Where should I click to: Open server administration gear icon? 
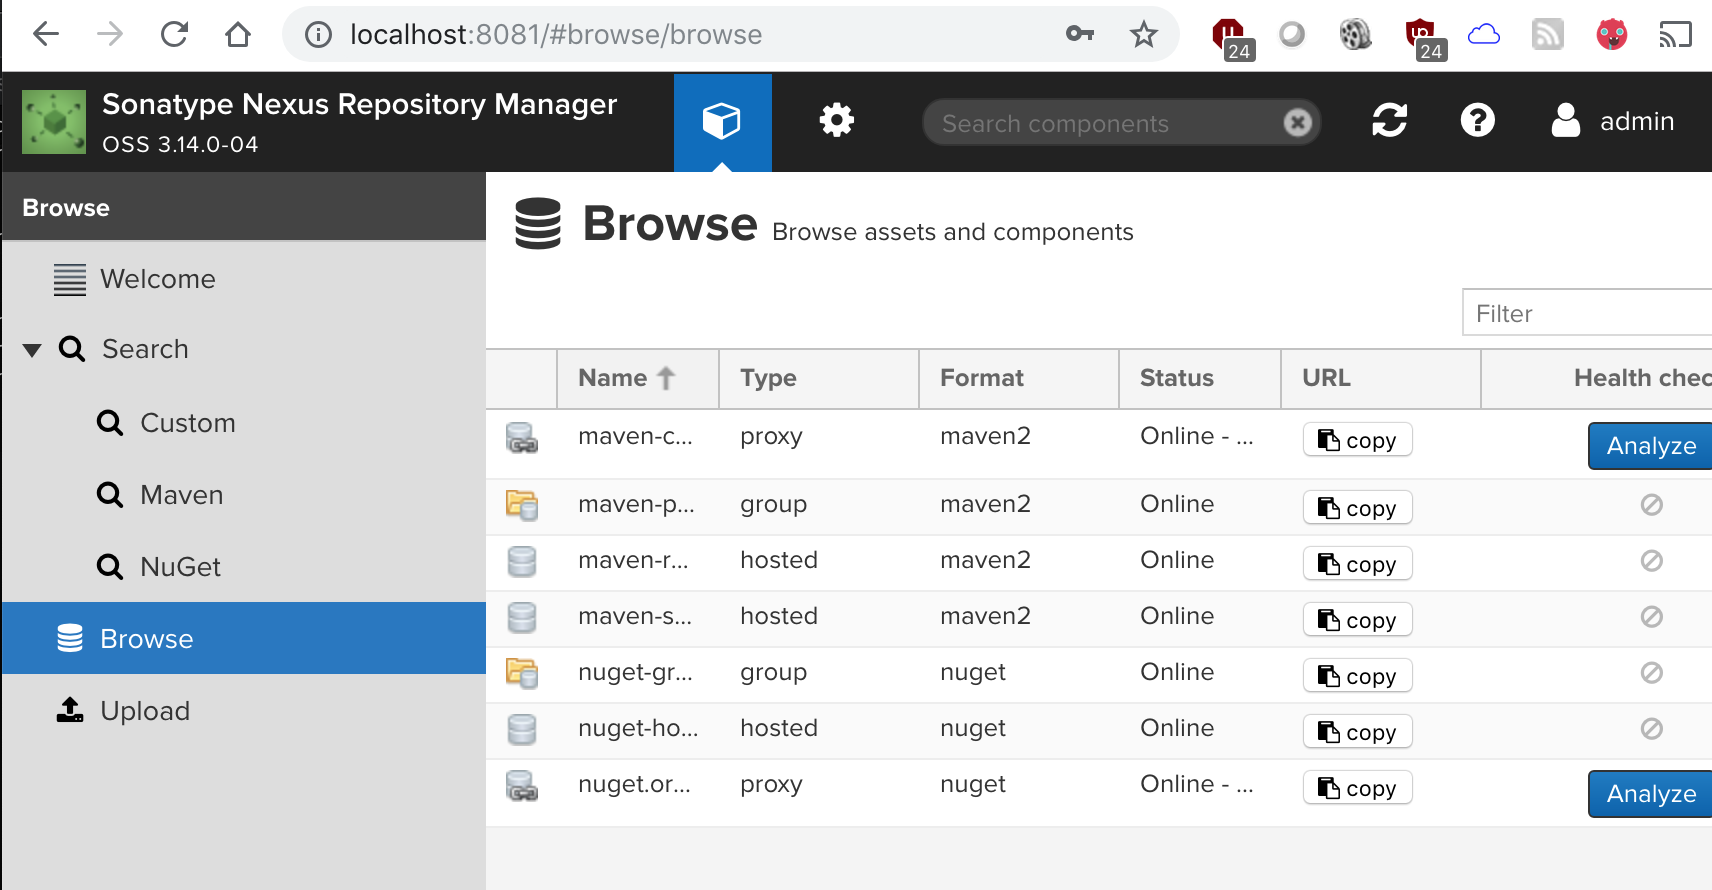(x=837, y=121)
